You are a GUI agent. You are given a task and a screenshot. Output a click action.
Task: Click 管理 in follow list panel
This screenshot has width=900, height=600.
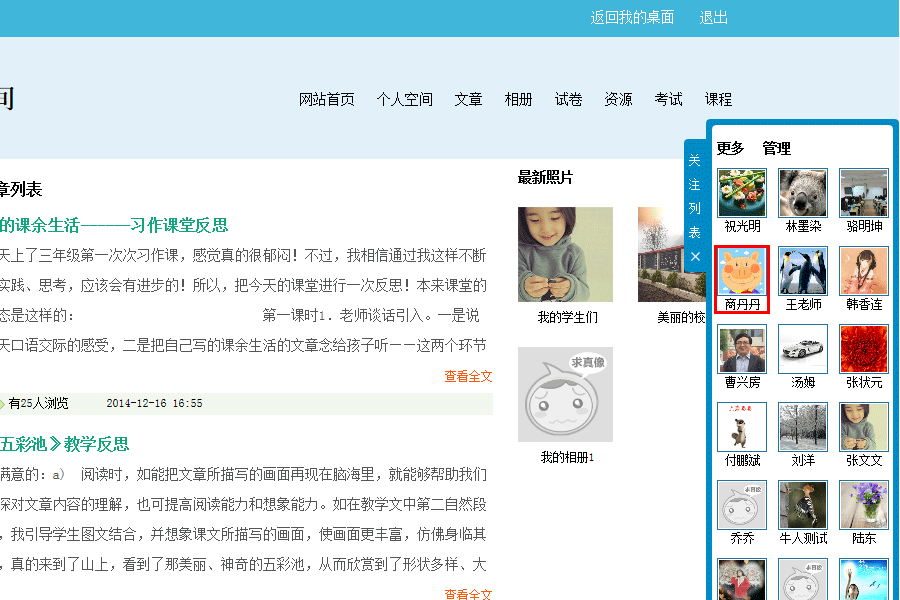pos(777,148)
